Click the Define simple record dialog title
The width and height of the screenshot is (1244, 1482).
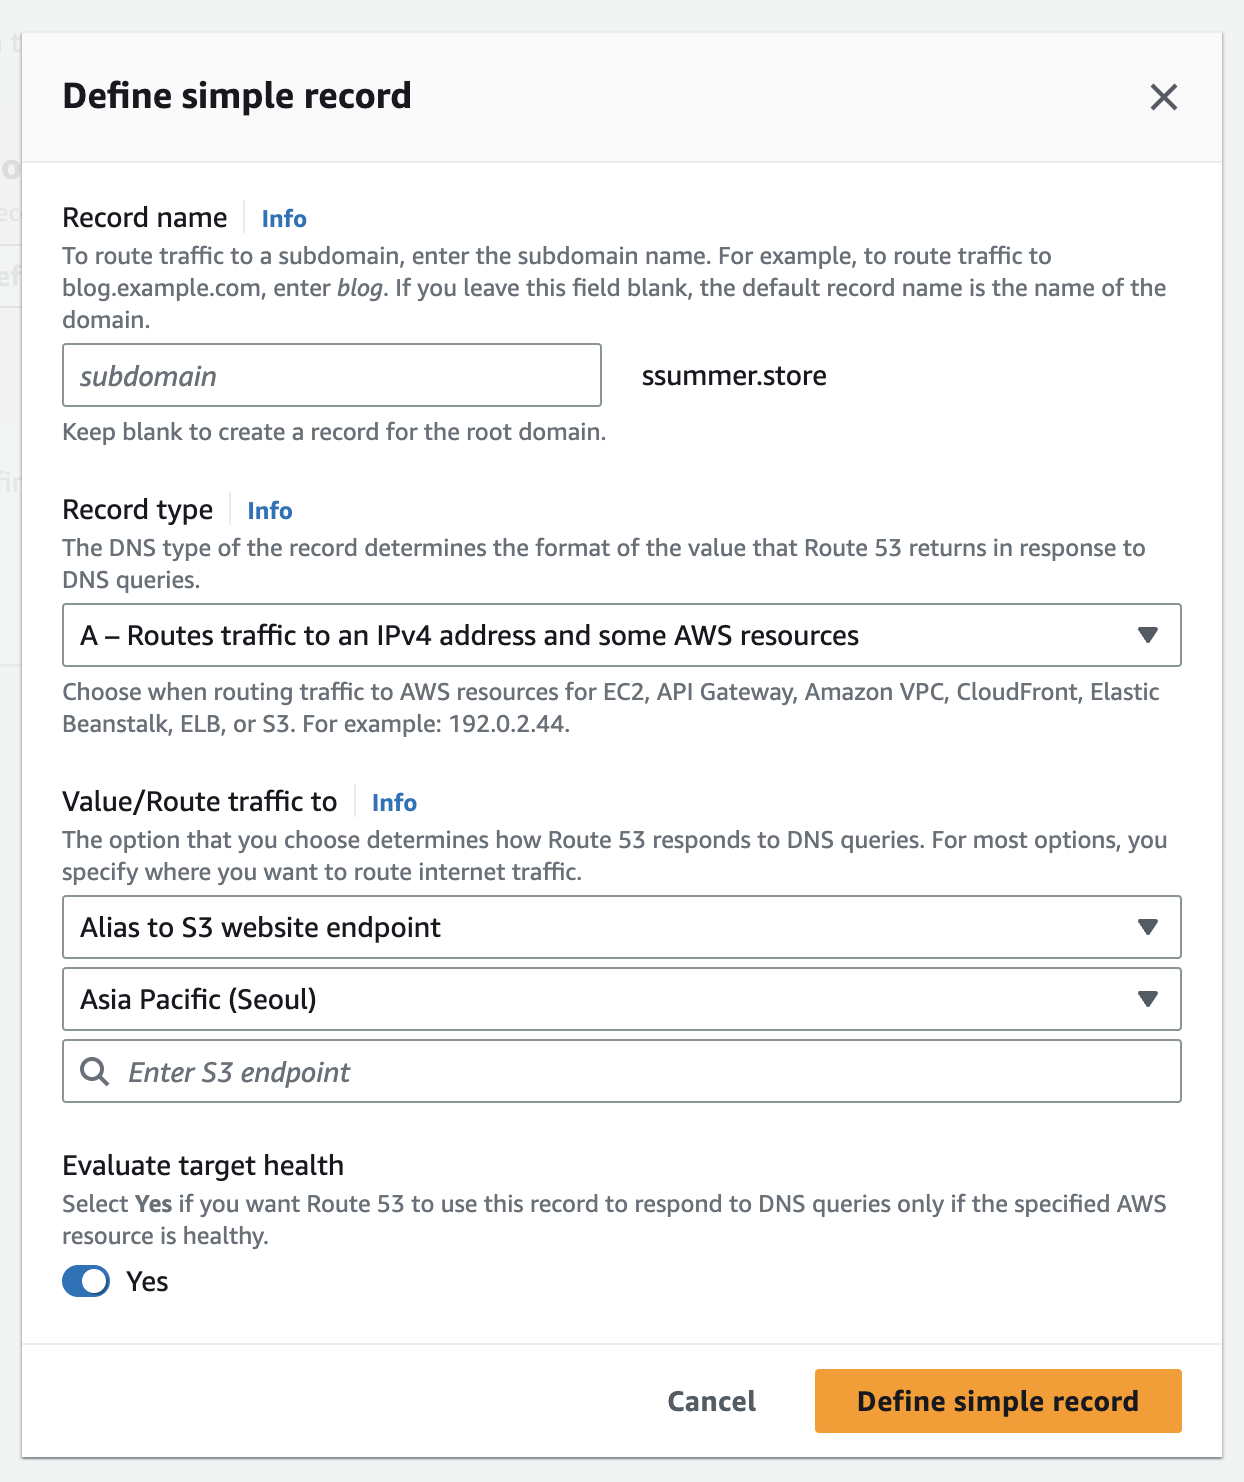237,96
